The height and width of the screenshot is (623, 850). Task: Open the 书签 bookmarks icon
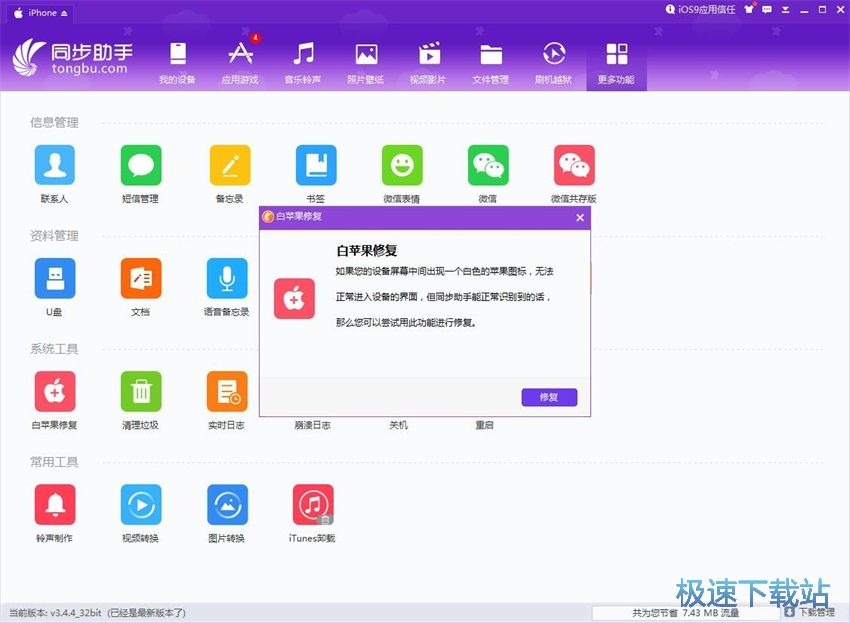click(316, 165)
